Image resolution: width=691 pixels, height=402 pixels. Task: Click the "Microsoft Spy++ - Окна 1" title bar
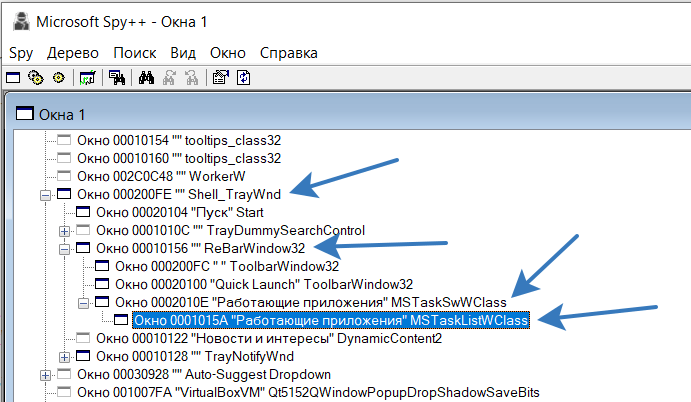pyautogui.click(x=122, y=22)
